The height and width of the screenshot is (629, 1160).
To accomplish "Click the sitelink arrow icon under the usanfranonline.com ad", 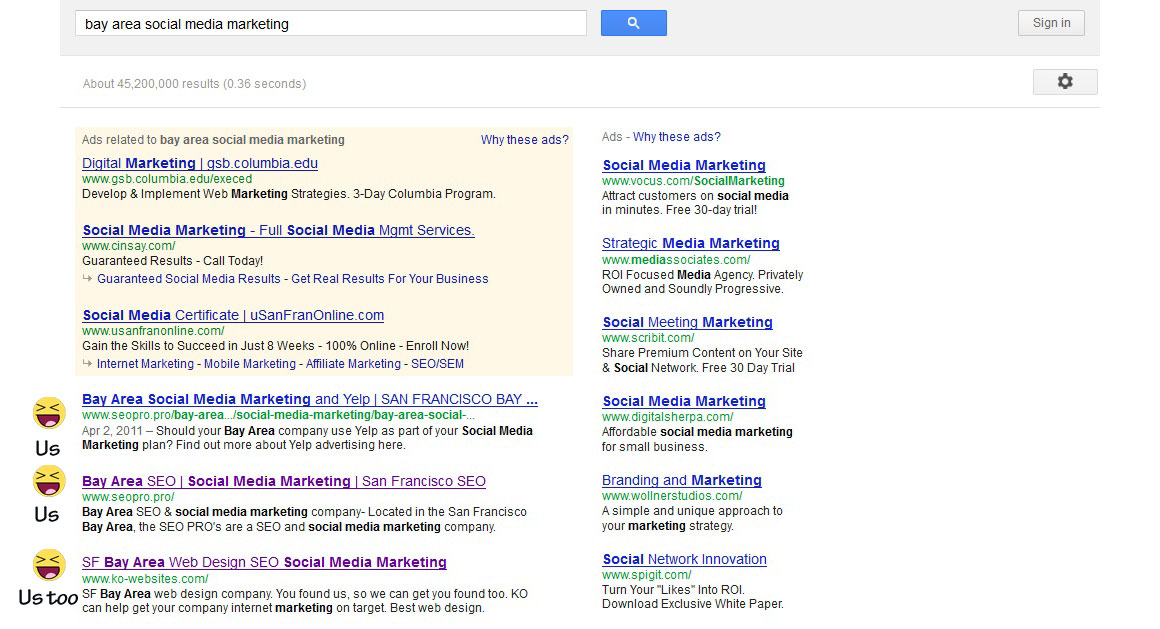I will click(x=87, y=363).
